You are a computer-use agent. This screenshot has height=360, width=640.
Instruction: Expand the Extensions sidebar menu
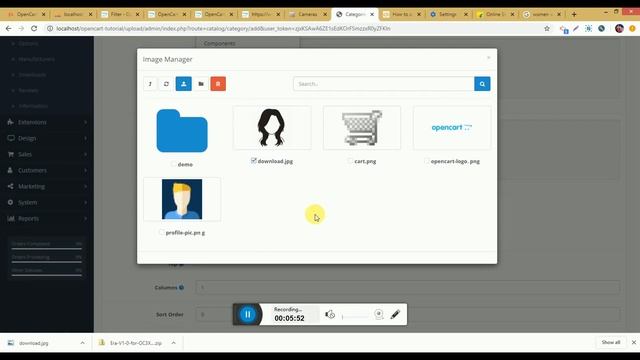[x=47, y=122]
